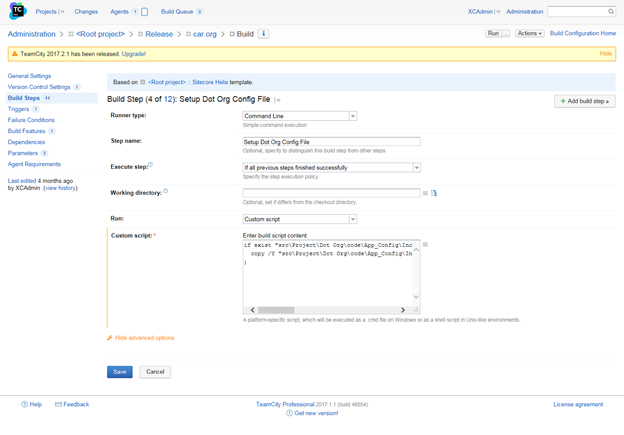Click the Upgrade link in banner
Image resolution: width=624 pixels, height=435 pixels.
[134, 54]
